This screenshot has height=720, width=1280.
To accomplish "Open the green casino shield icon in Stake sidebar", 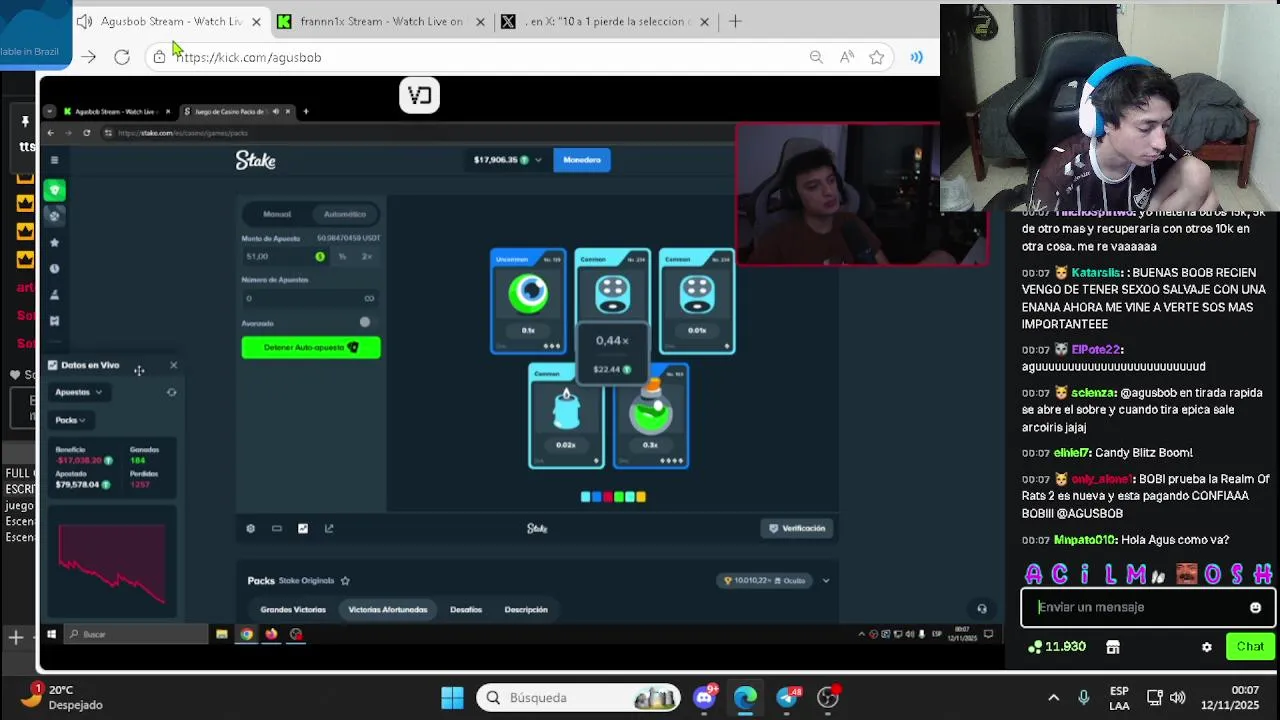I will (55, 190).
